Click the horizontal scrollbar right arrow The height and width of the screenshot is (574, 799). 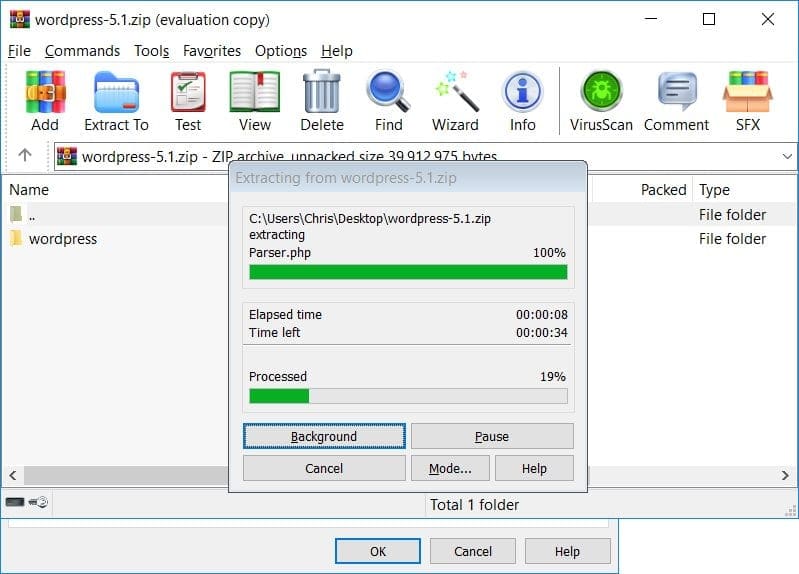[785, 476]
